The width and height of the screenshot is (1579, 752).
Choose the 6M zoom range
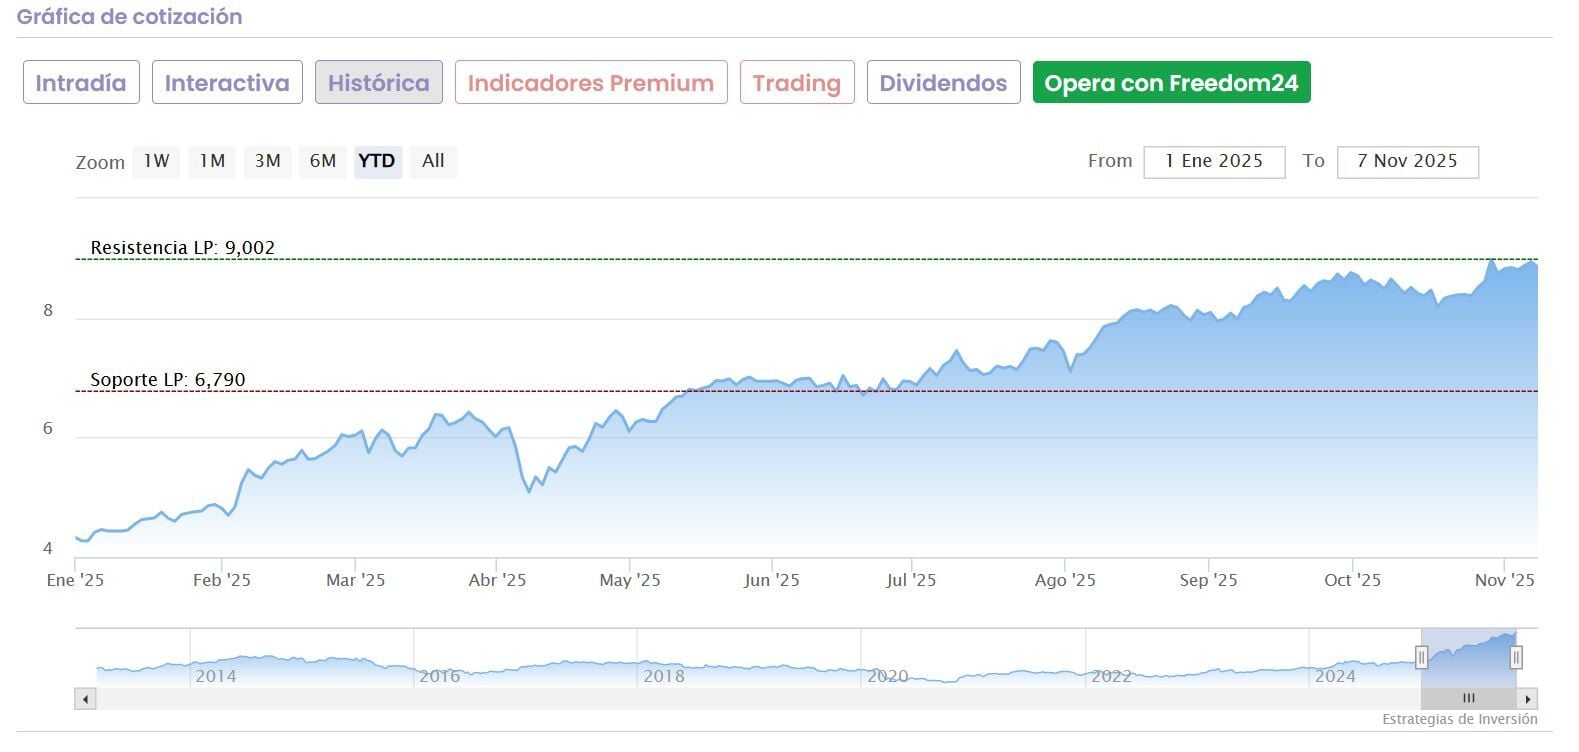click(322, 161)
